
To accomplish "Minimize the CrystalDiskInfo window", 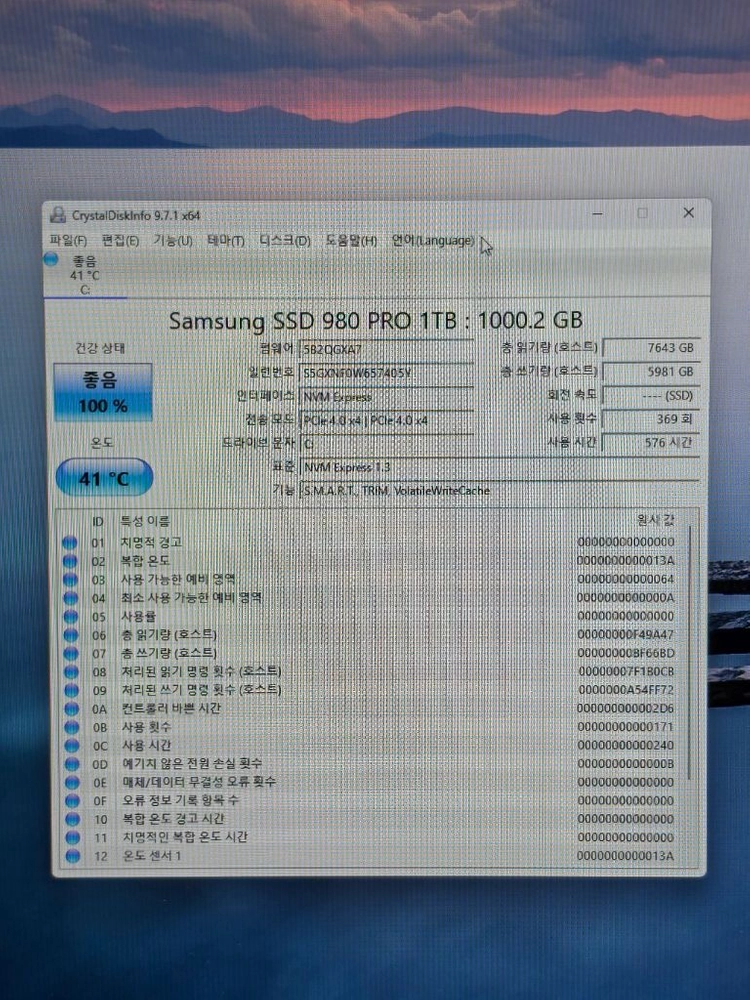I will pyautogui.click(x=598, y=214).
